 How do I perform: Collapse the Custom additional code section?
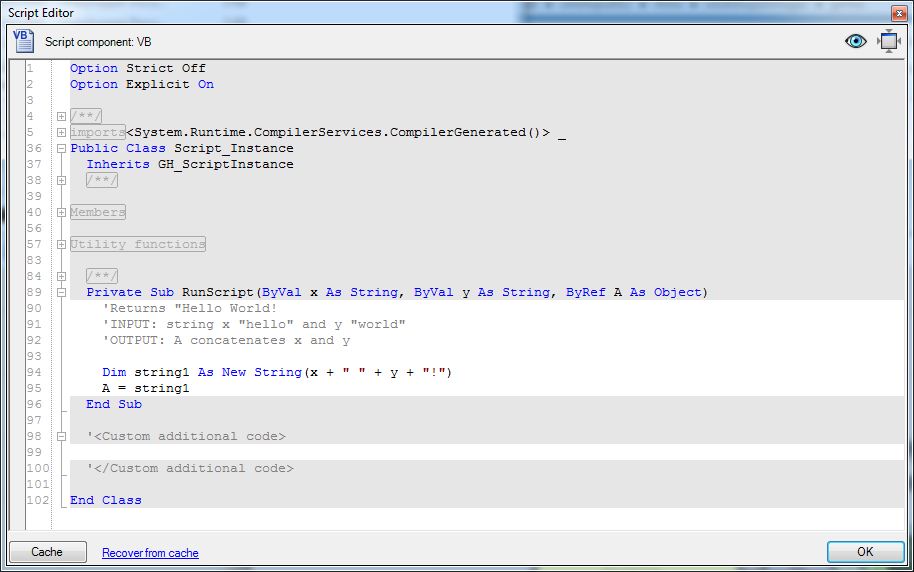coord(61,436)
